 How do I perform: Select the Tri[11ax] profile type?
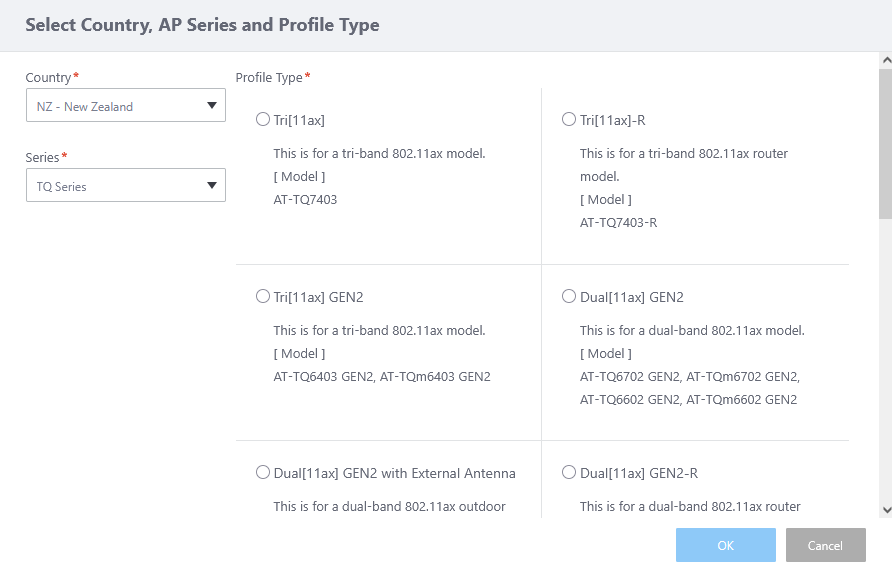(x=263, y=120)
